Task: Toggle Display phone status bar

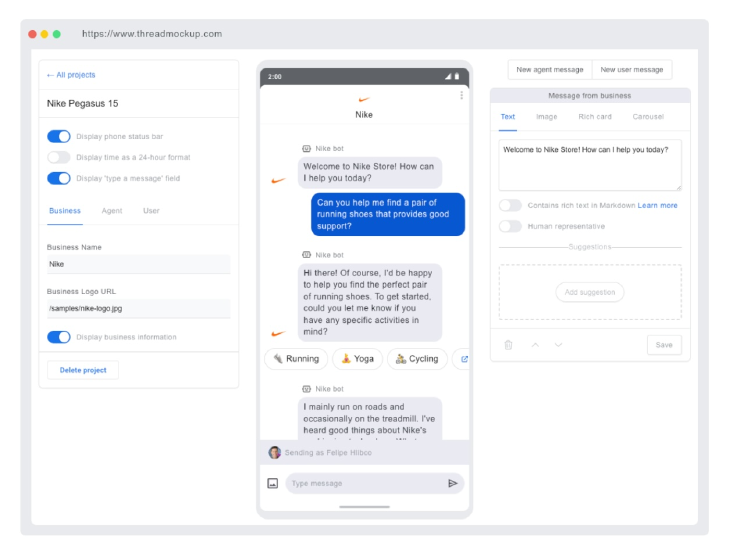Action: click(x=59, y=136)
